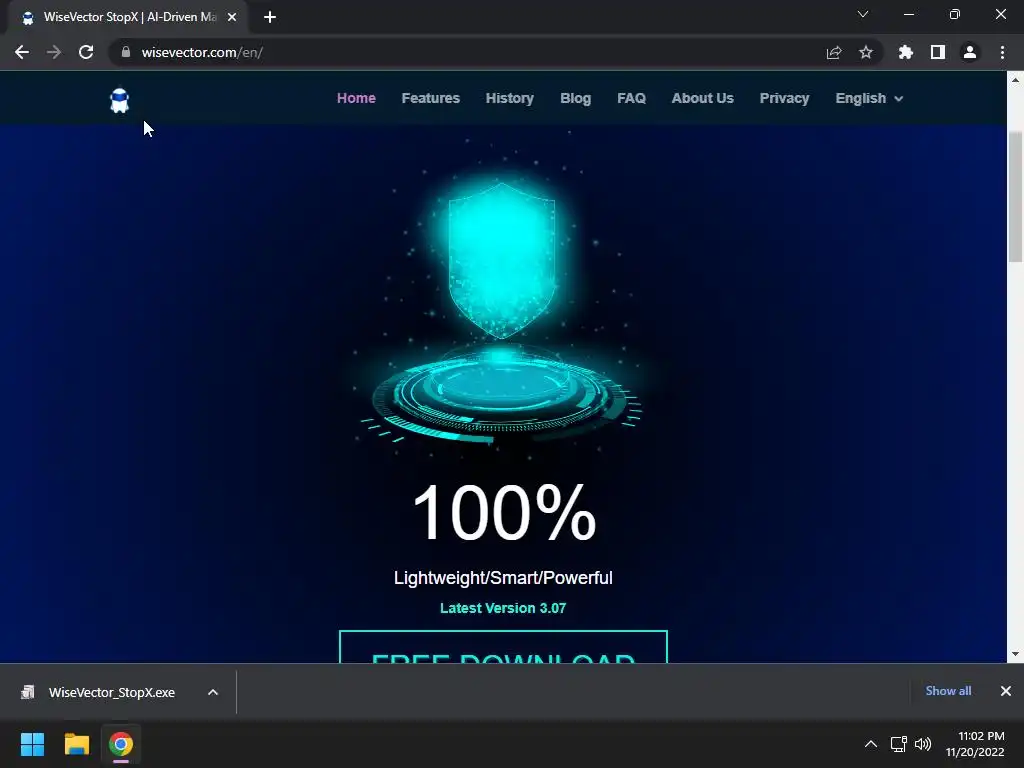Expand WiseVector_StopX.exe download options arrow
The height and width of the screenshot is (768, 1024).
point(213,692)
